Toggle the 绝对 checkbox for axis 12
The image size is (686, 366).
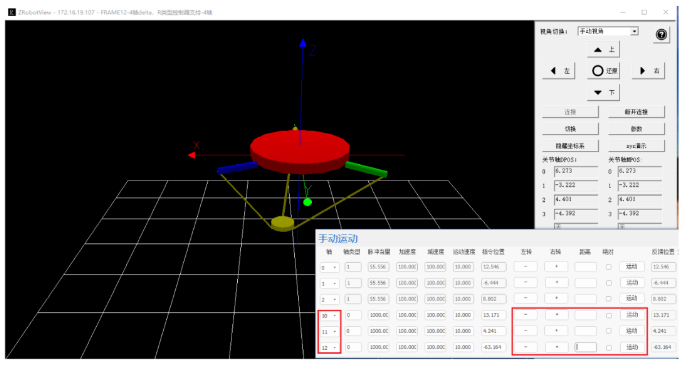[609, 348]
